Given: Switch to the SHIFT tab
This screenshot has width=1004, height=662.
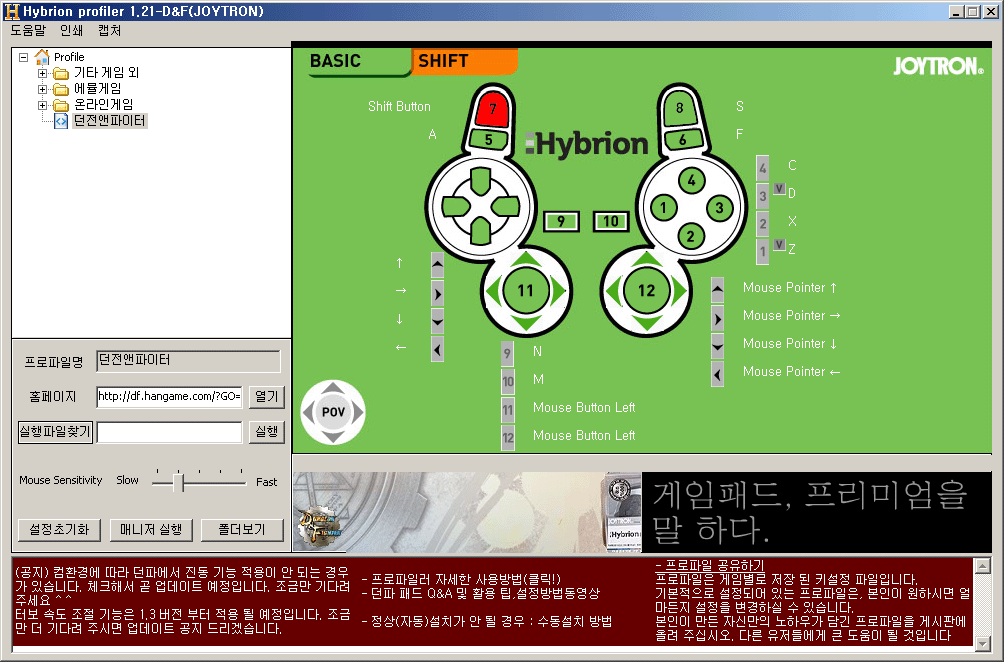Looking at the screenshot, I should coord(464,61).
